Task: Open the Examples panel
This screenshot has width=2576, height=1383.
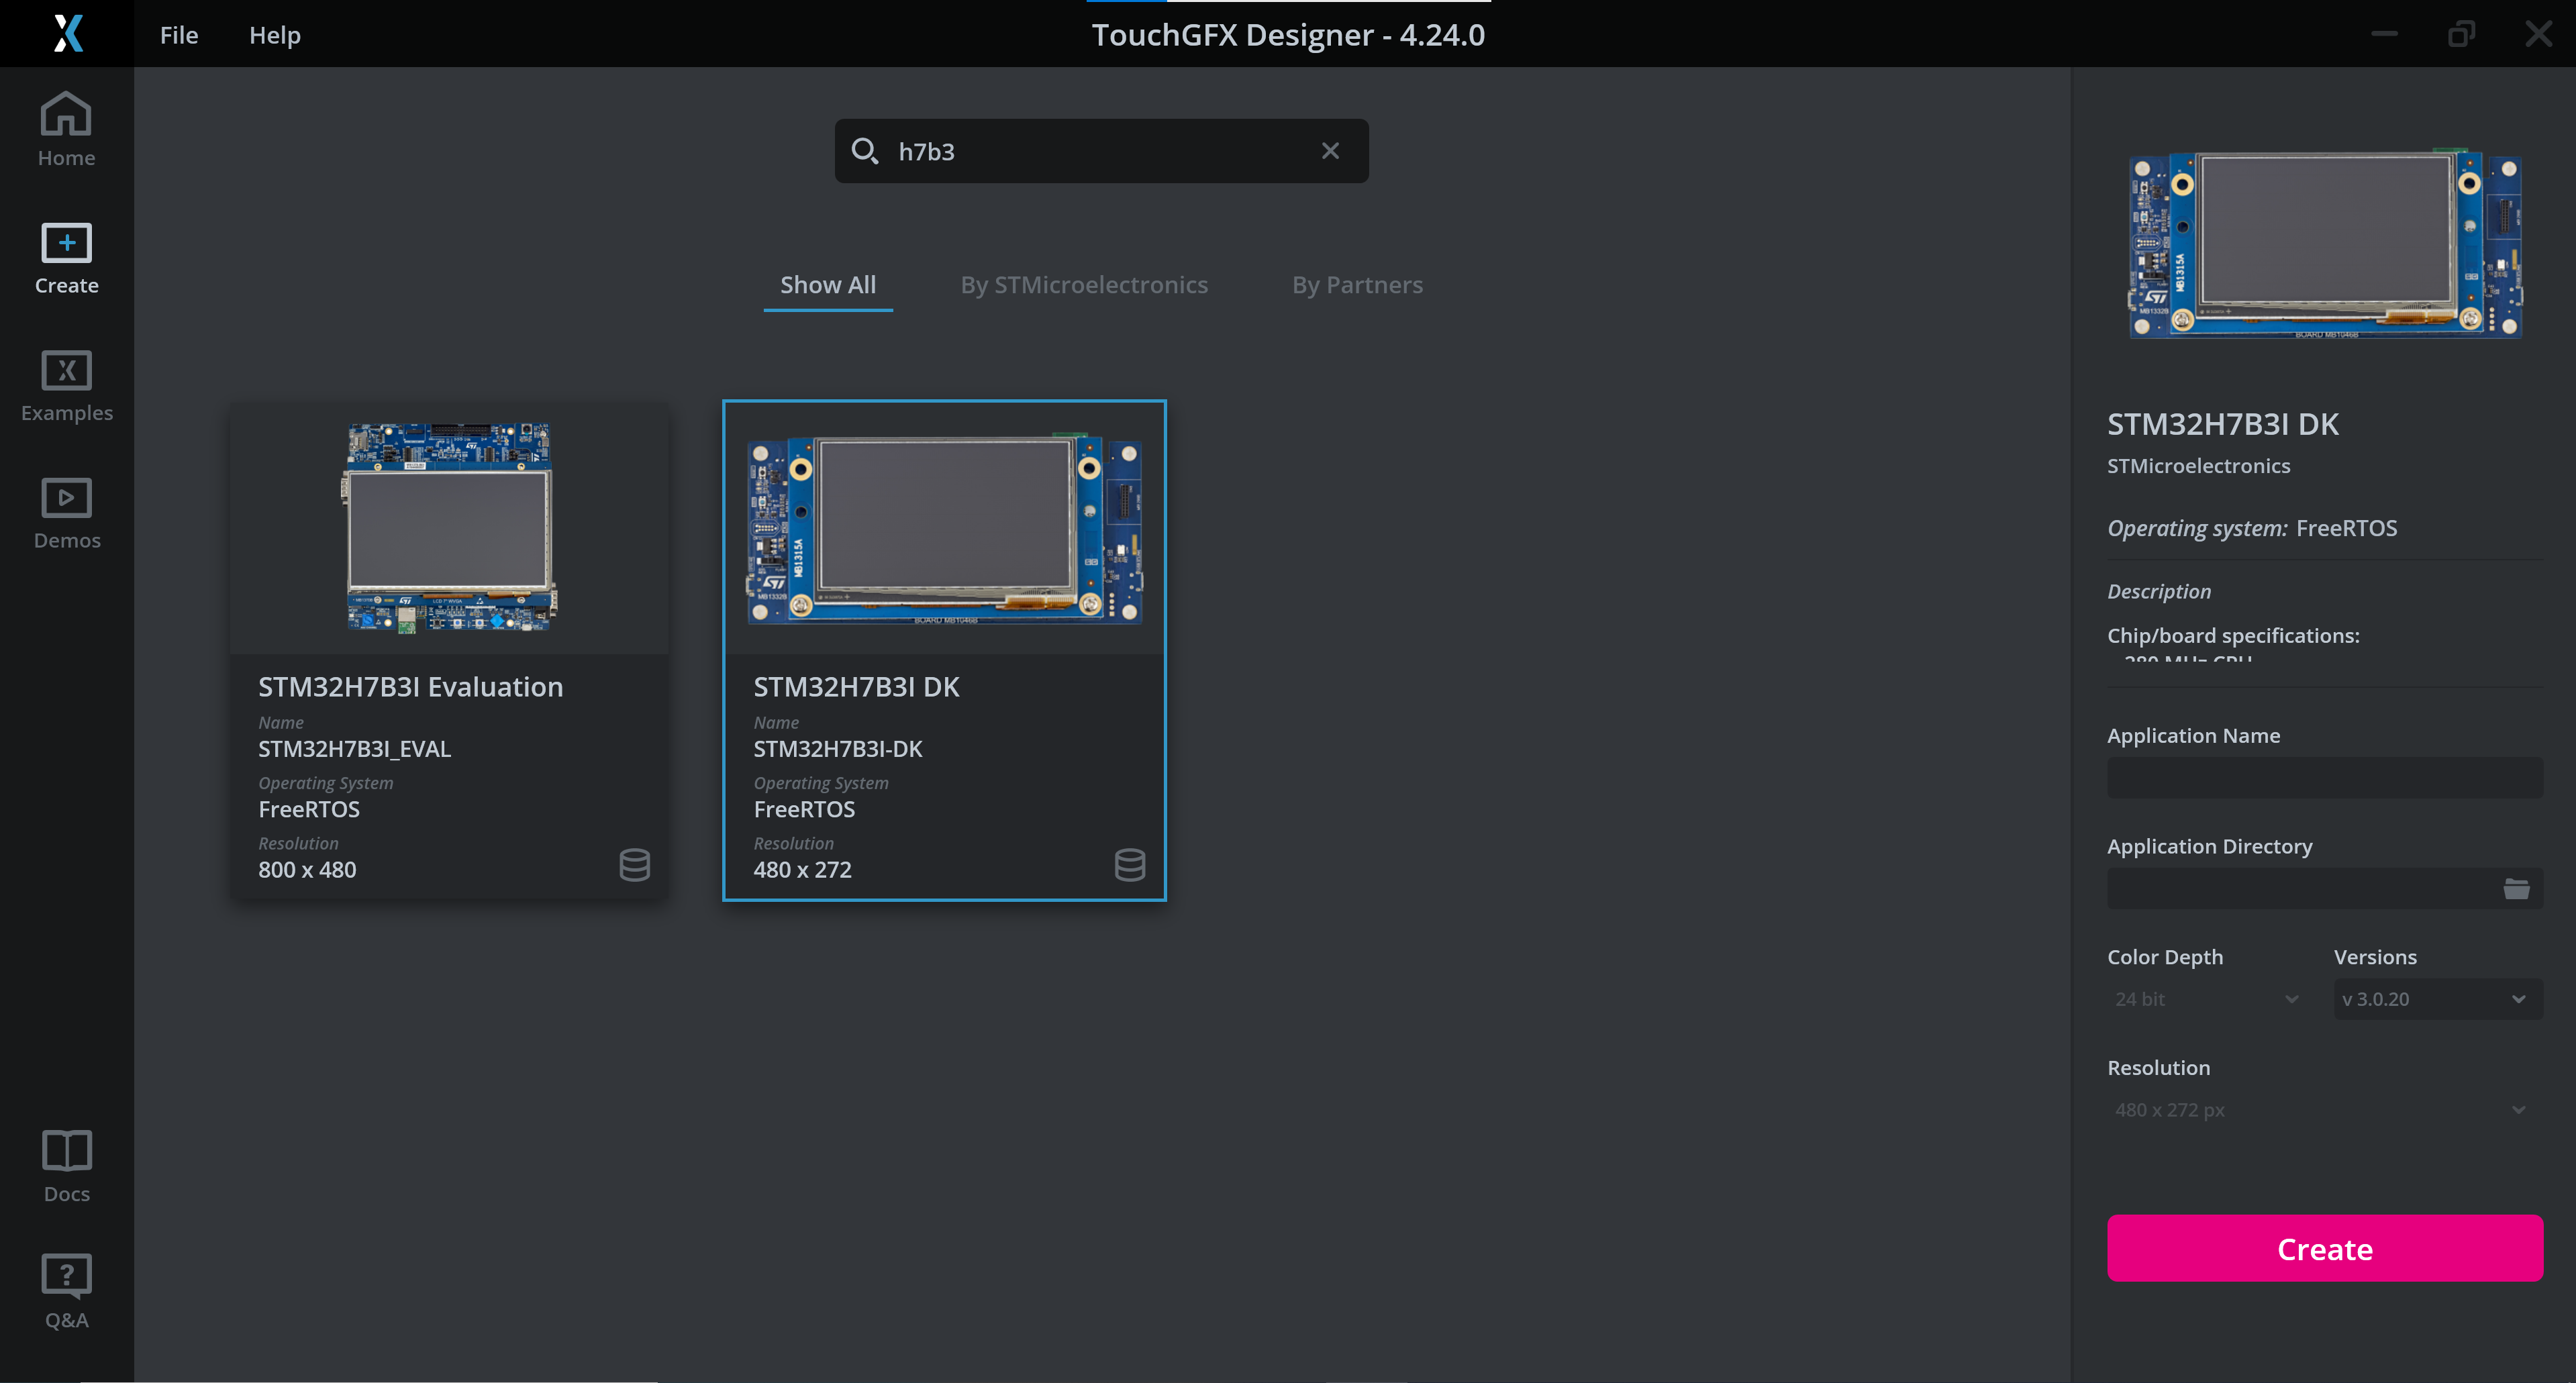Action: (x=65, y=385)
